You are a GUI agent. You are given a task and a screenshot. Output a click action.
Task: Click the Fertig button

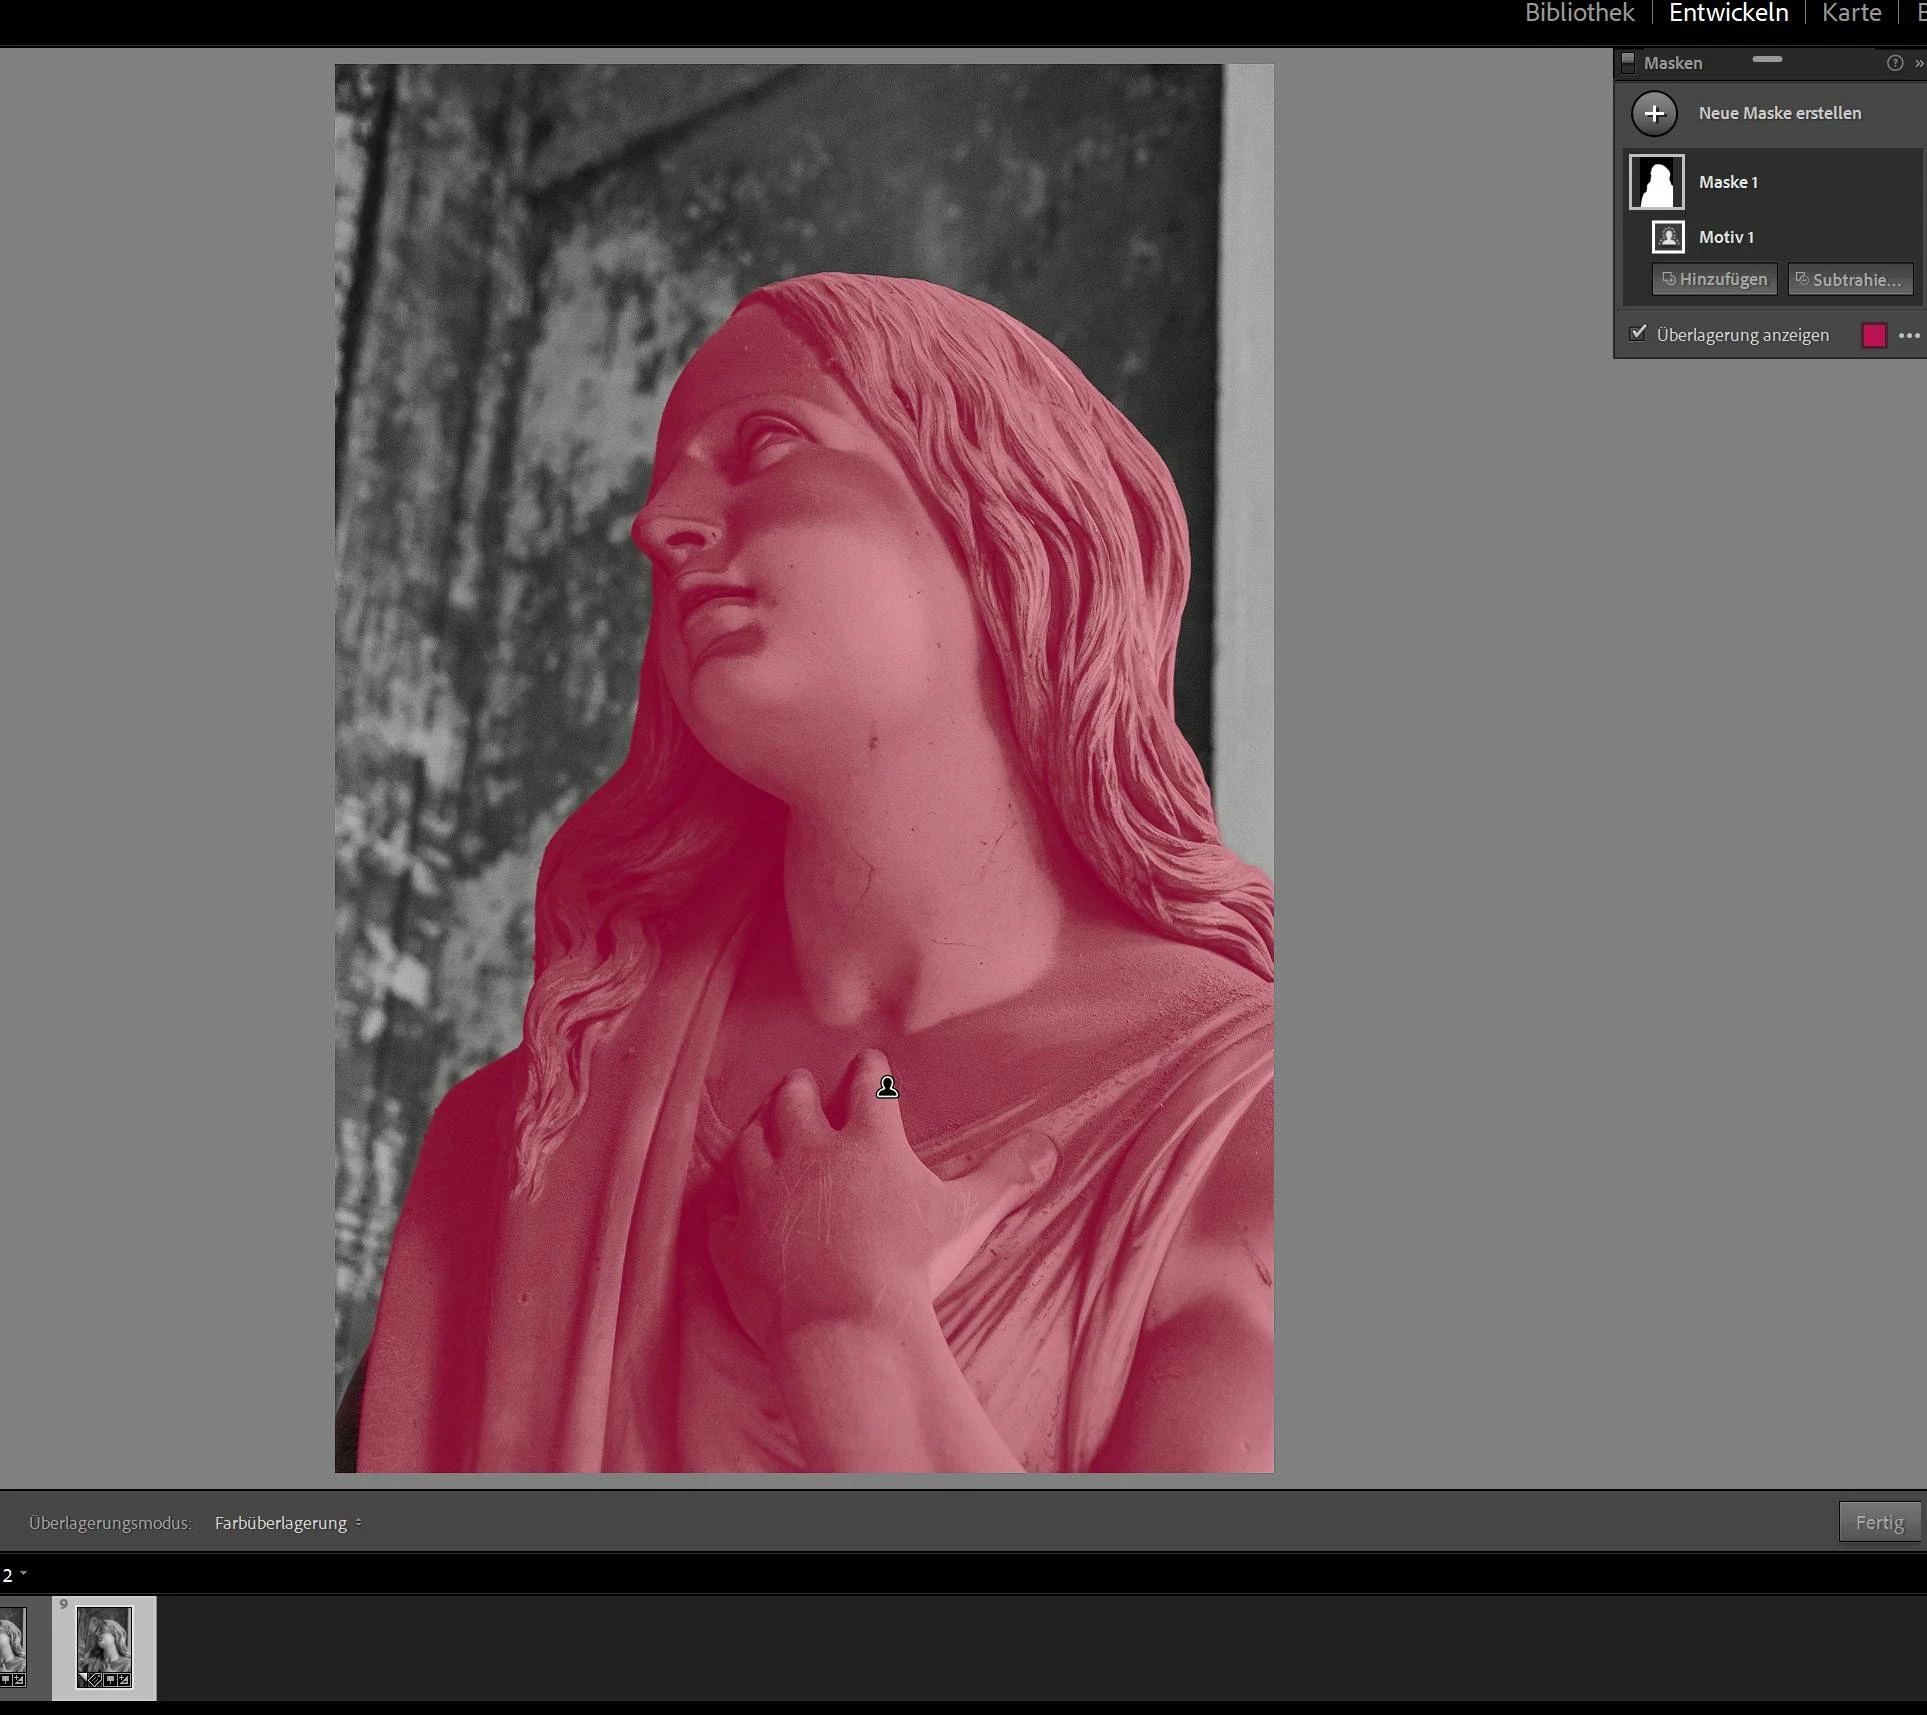[1879, 1522]
